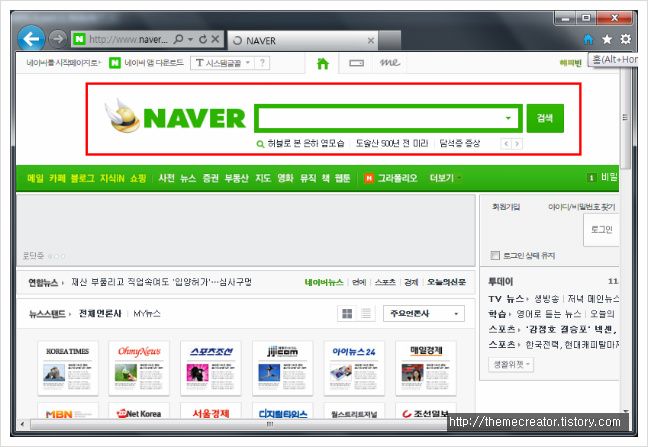Show previous trending keyword arrow

pyautogui.click(x=506, y=144)
